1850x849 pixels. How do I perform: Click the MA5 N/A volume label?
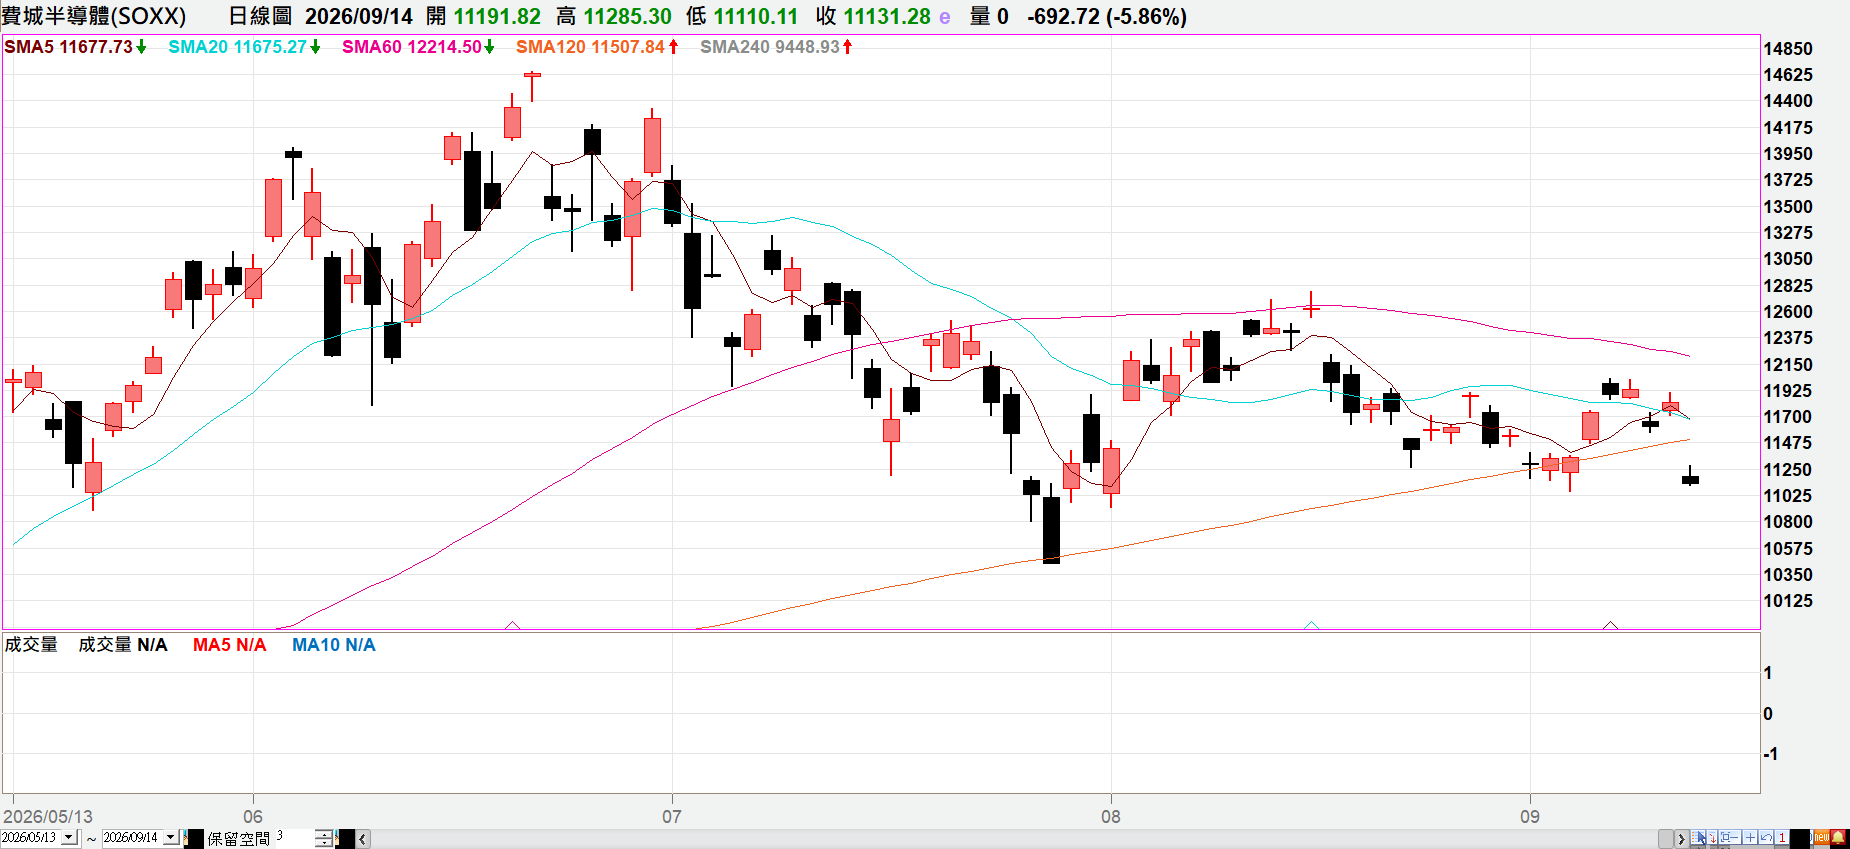[x=230, y=645]
